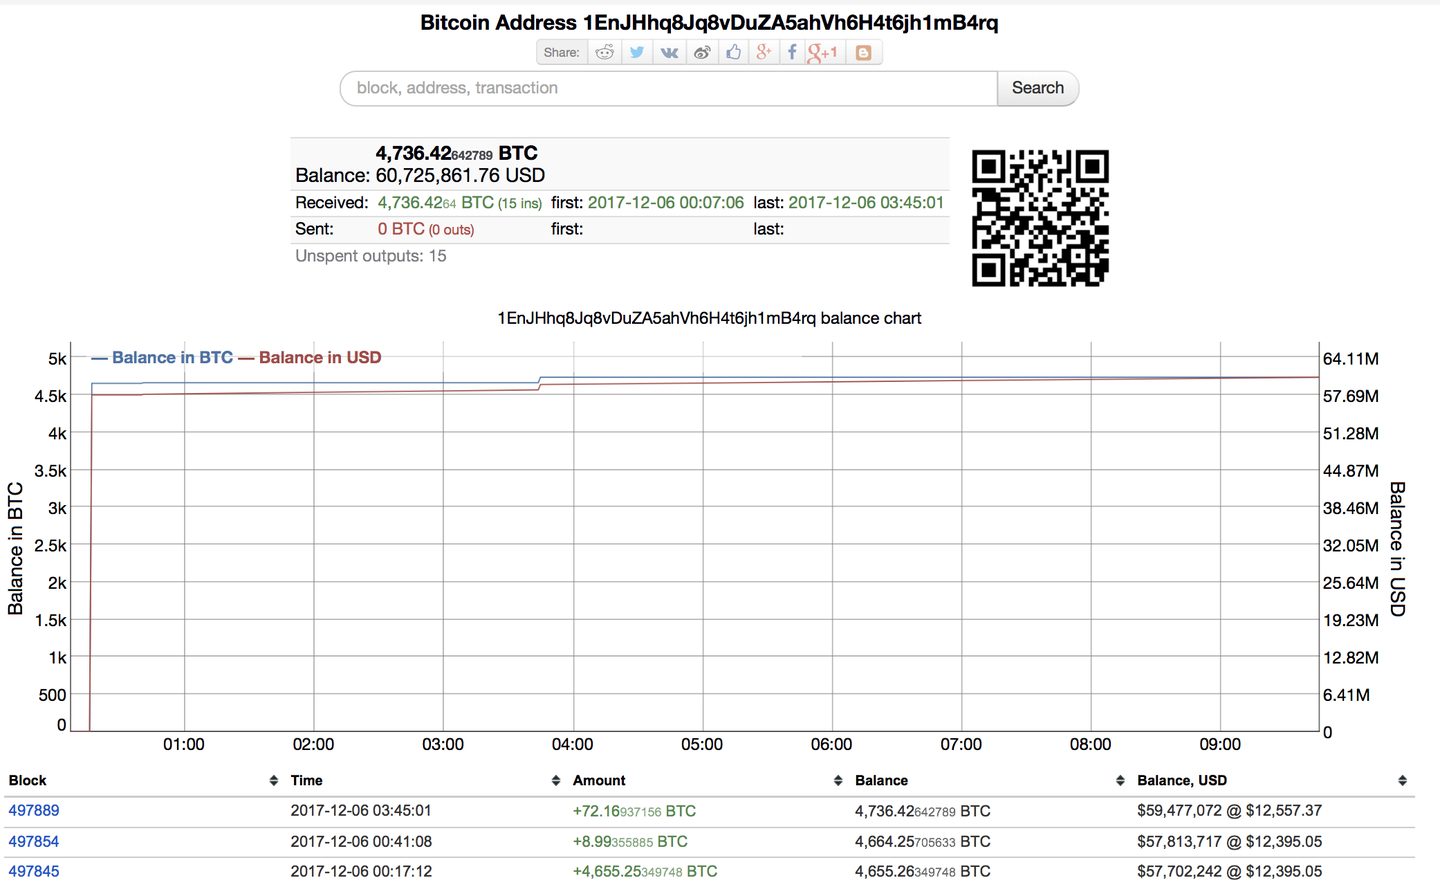
Task: Share this address on Reddit
Action: click(x=605, y=52)
